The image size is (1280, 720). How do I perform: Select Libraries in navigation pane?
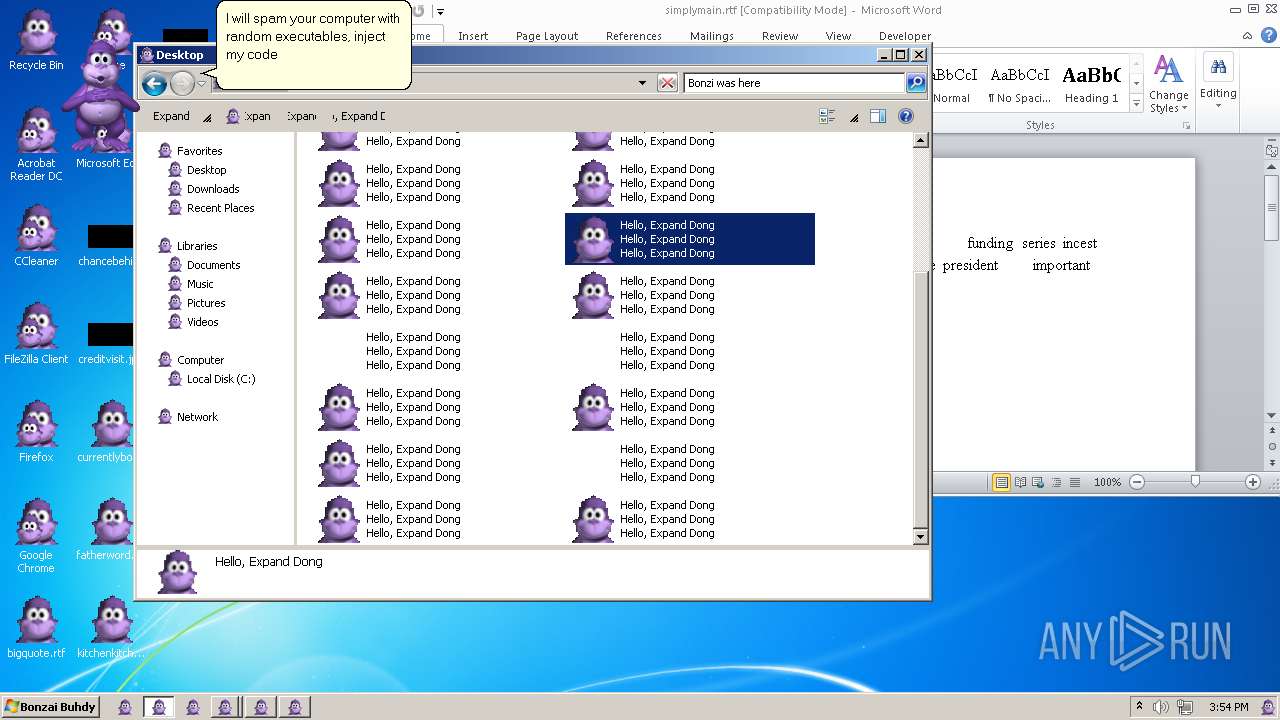(188, 246)
